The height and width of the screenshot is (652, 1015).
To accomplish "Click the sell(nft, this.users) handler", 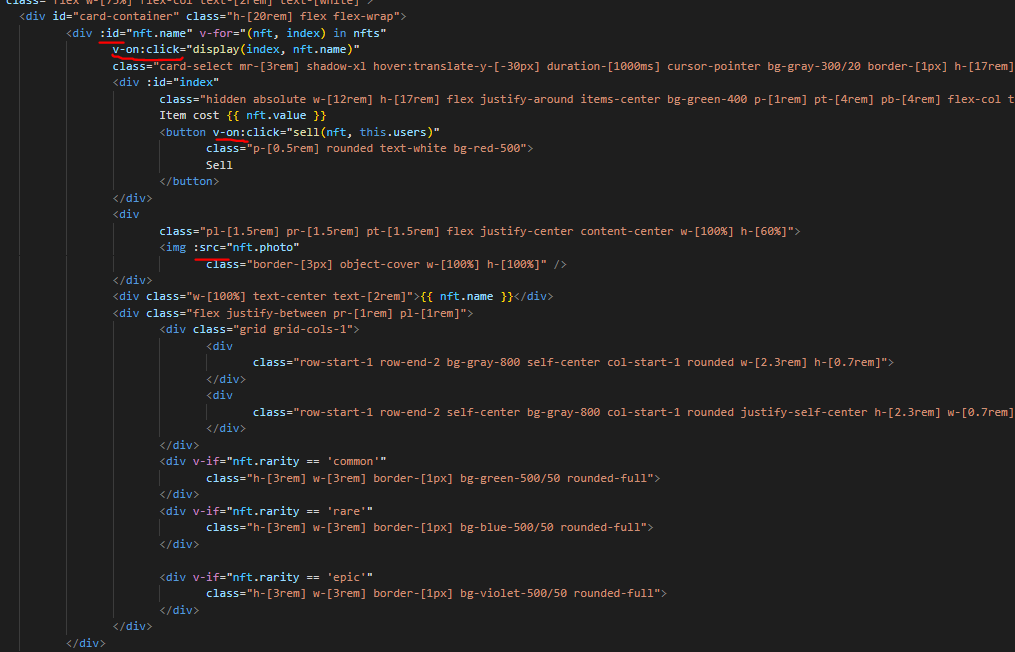I will pyautogui.click(x=362, y=132).
